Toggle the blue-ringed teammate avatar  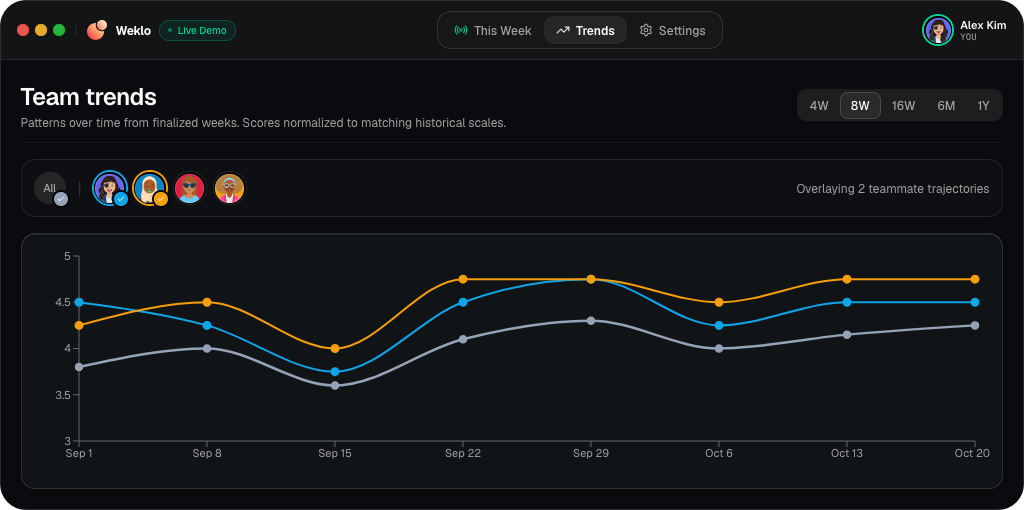(x=109, y=188)
